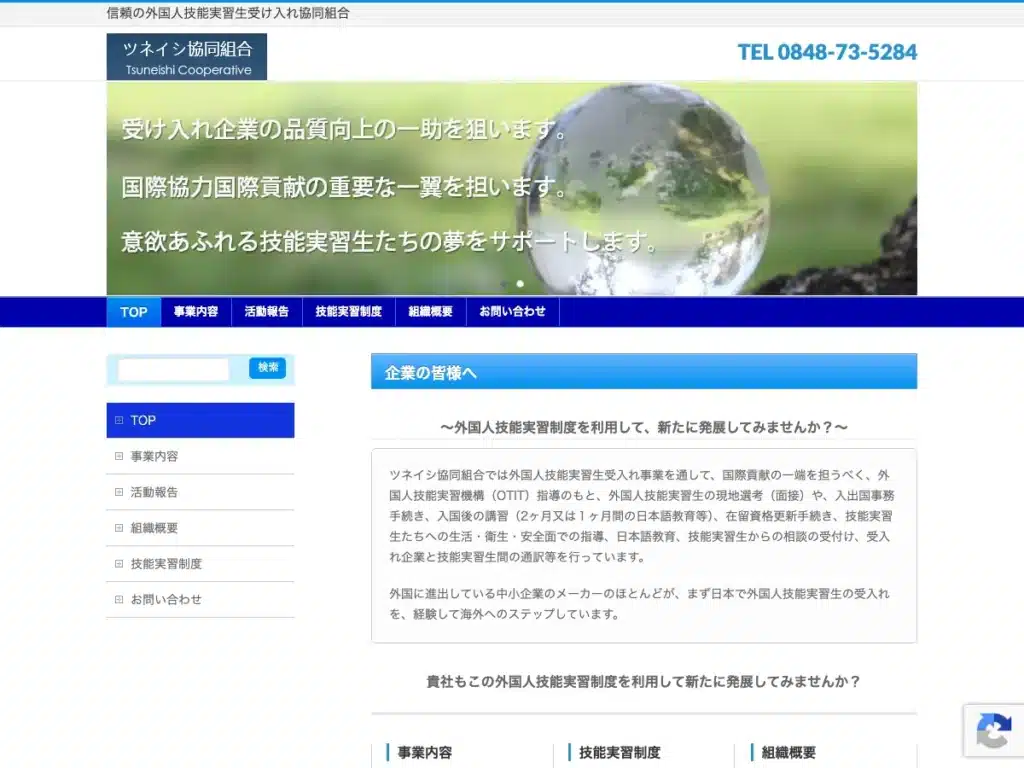
Task: Click the first slider dot on banner
Action: point(504,283)
